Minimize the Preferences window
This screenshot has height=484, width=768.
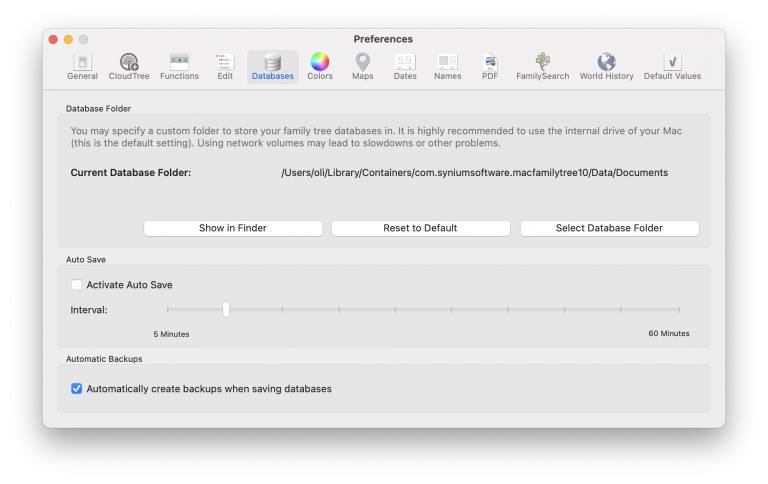69,39
